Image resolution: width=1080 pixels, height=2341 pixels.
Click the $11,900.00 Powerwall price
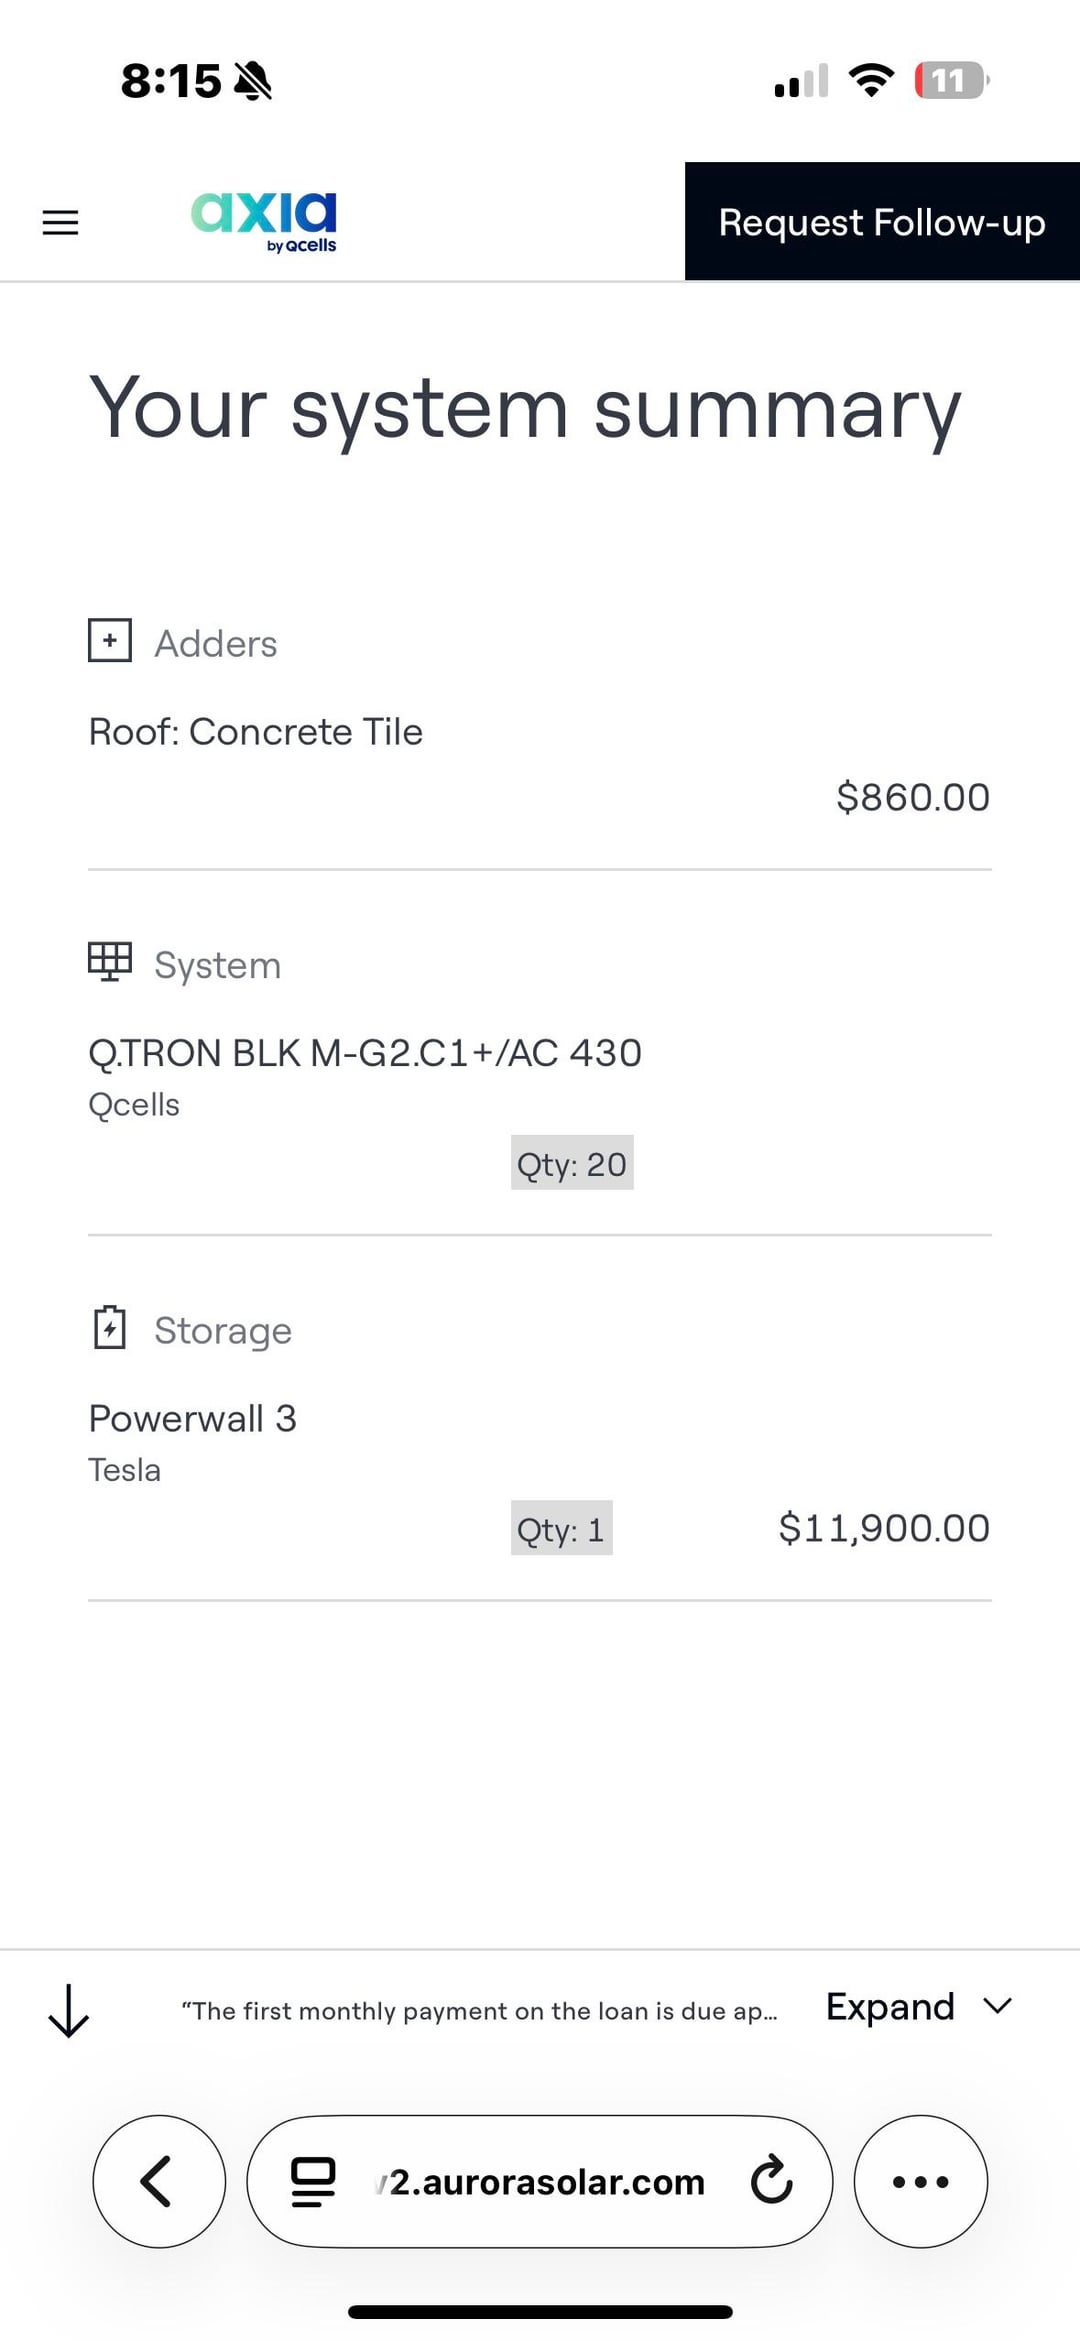(x=884, y=1528)
